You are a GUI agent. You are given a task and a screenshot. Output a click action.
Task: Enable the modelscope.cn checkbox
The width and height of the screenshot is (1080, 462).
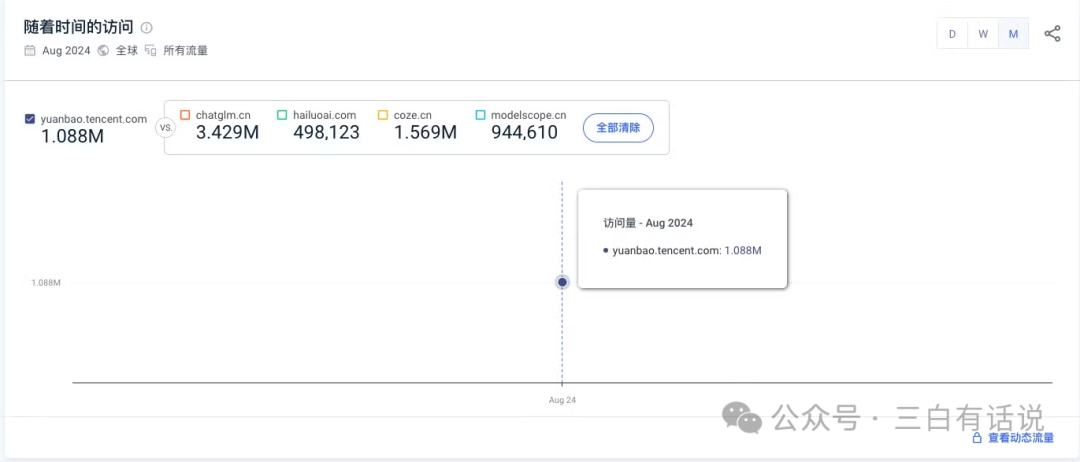(x=480, y=115)
